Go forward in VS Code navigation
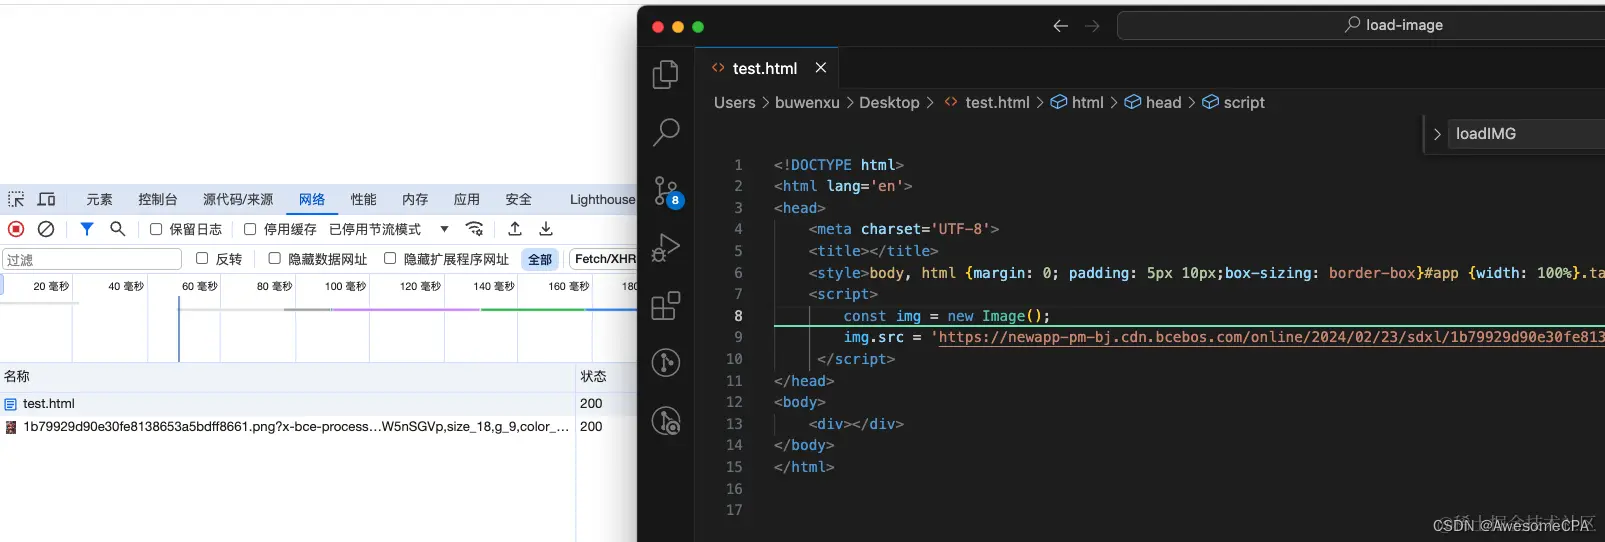1605x542 pixels. click(x=1092, y=26)
